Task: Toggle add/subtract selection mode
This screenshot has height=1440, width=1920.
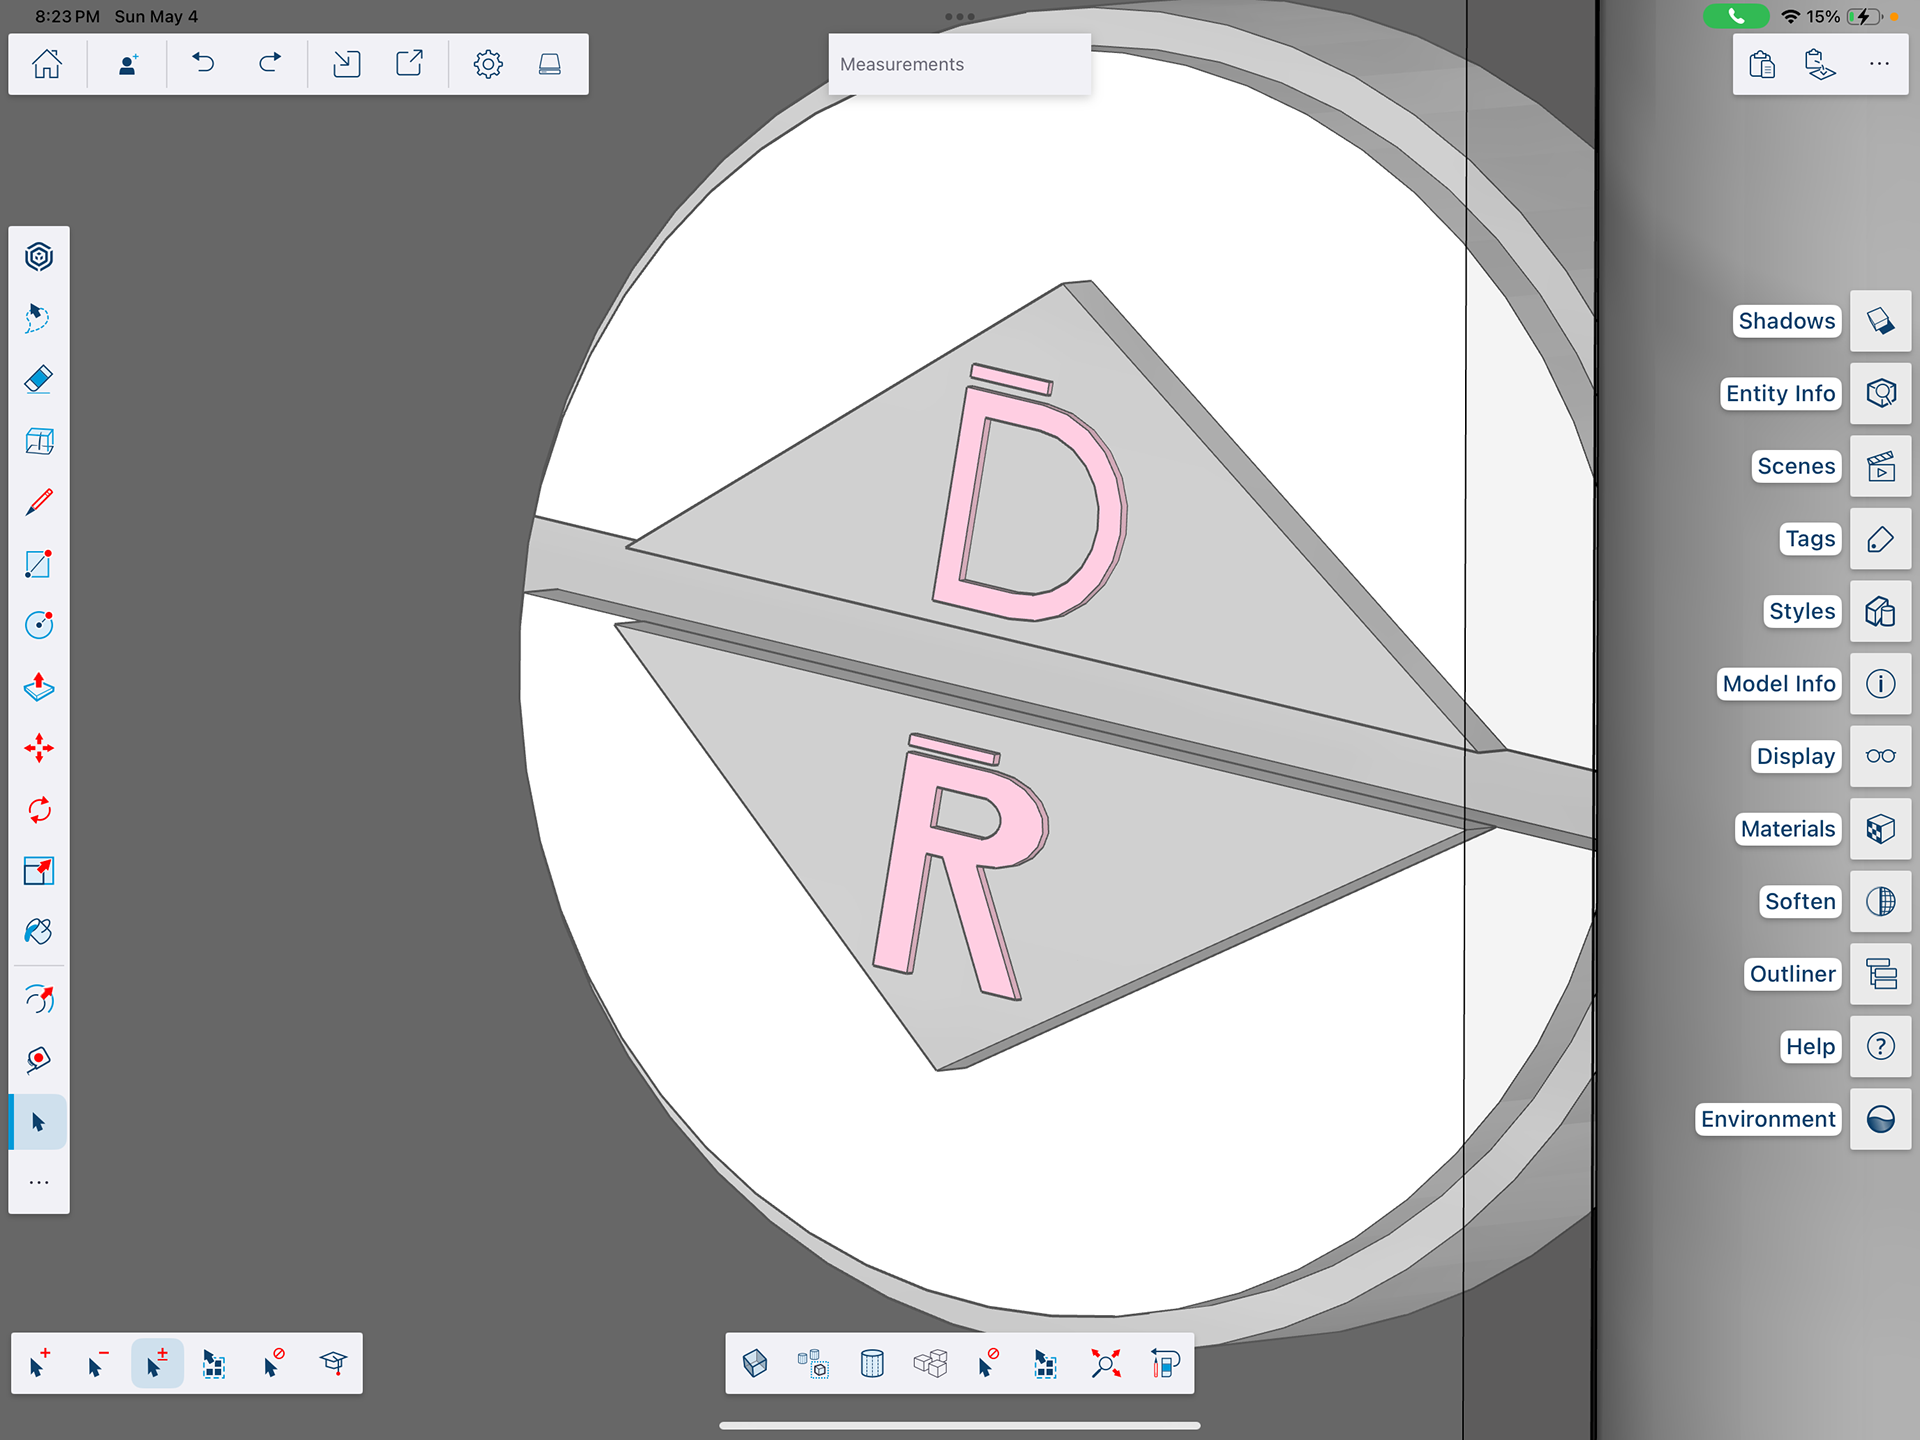Action: tap(157, 1363)
